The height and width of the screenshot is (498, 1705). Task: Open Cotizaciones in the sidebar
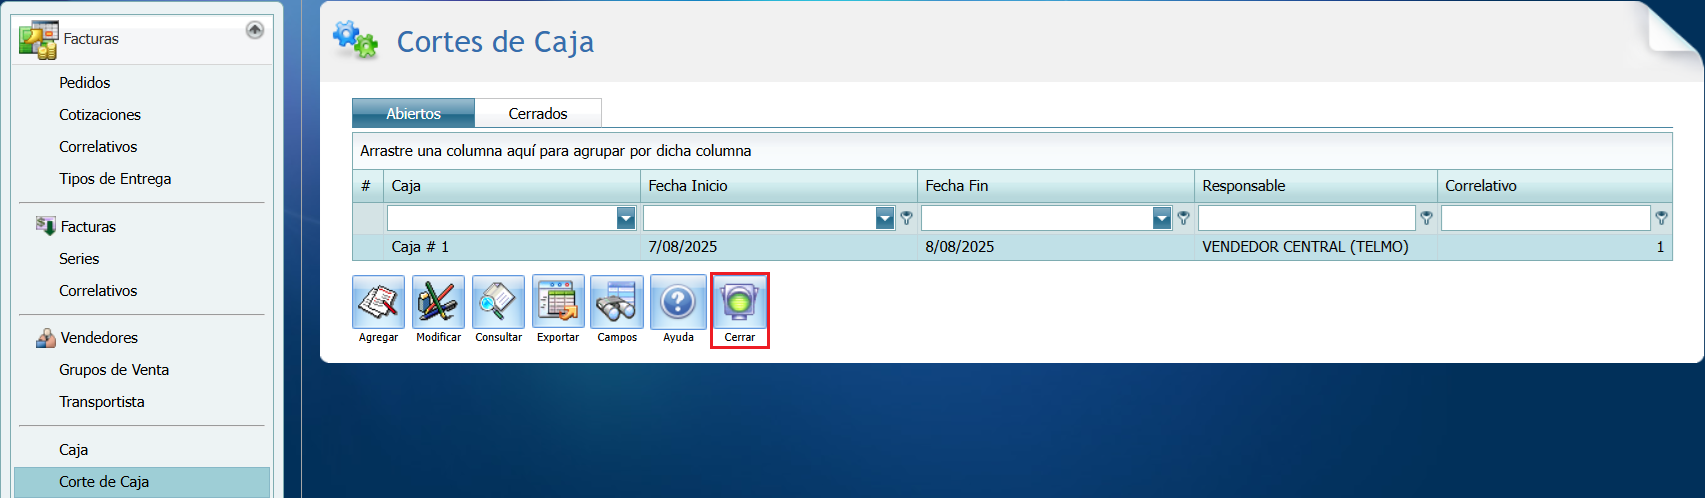(100, 115)
